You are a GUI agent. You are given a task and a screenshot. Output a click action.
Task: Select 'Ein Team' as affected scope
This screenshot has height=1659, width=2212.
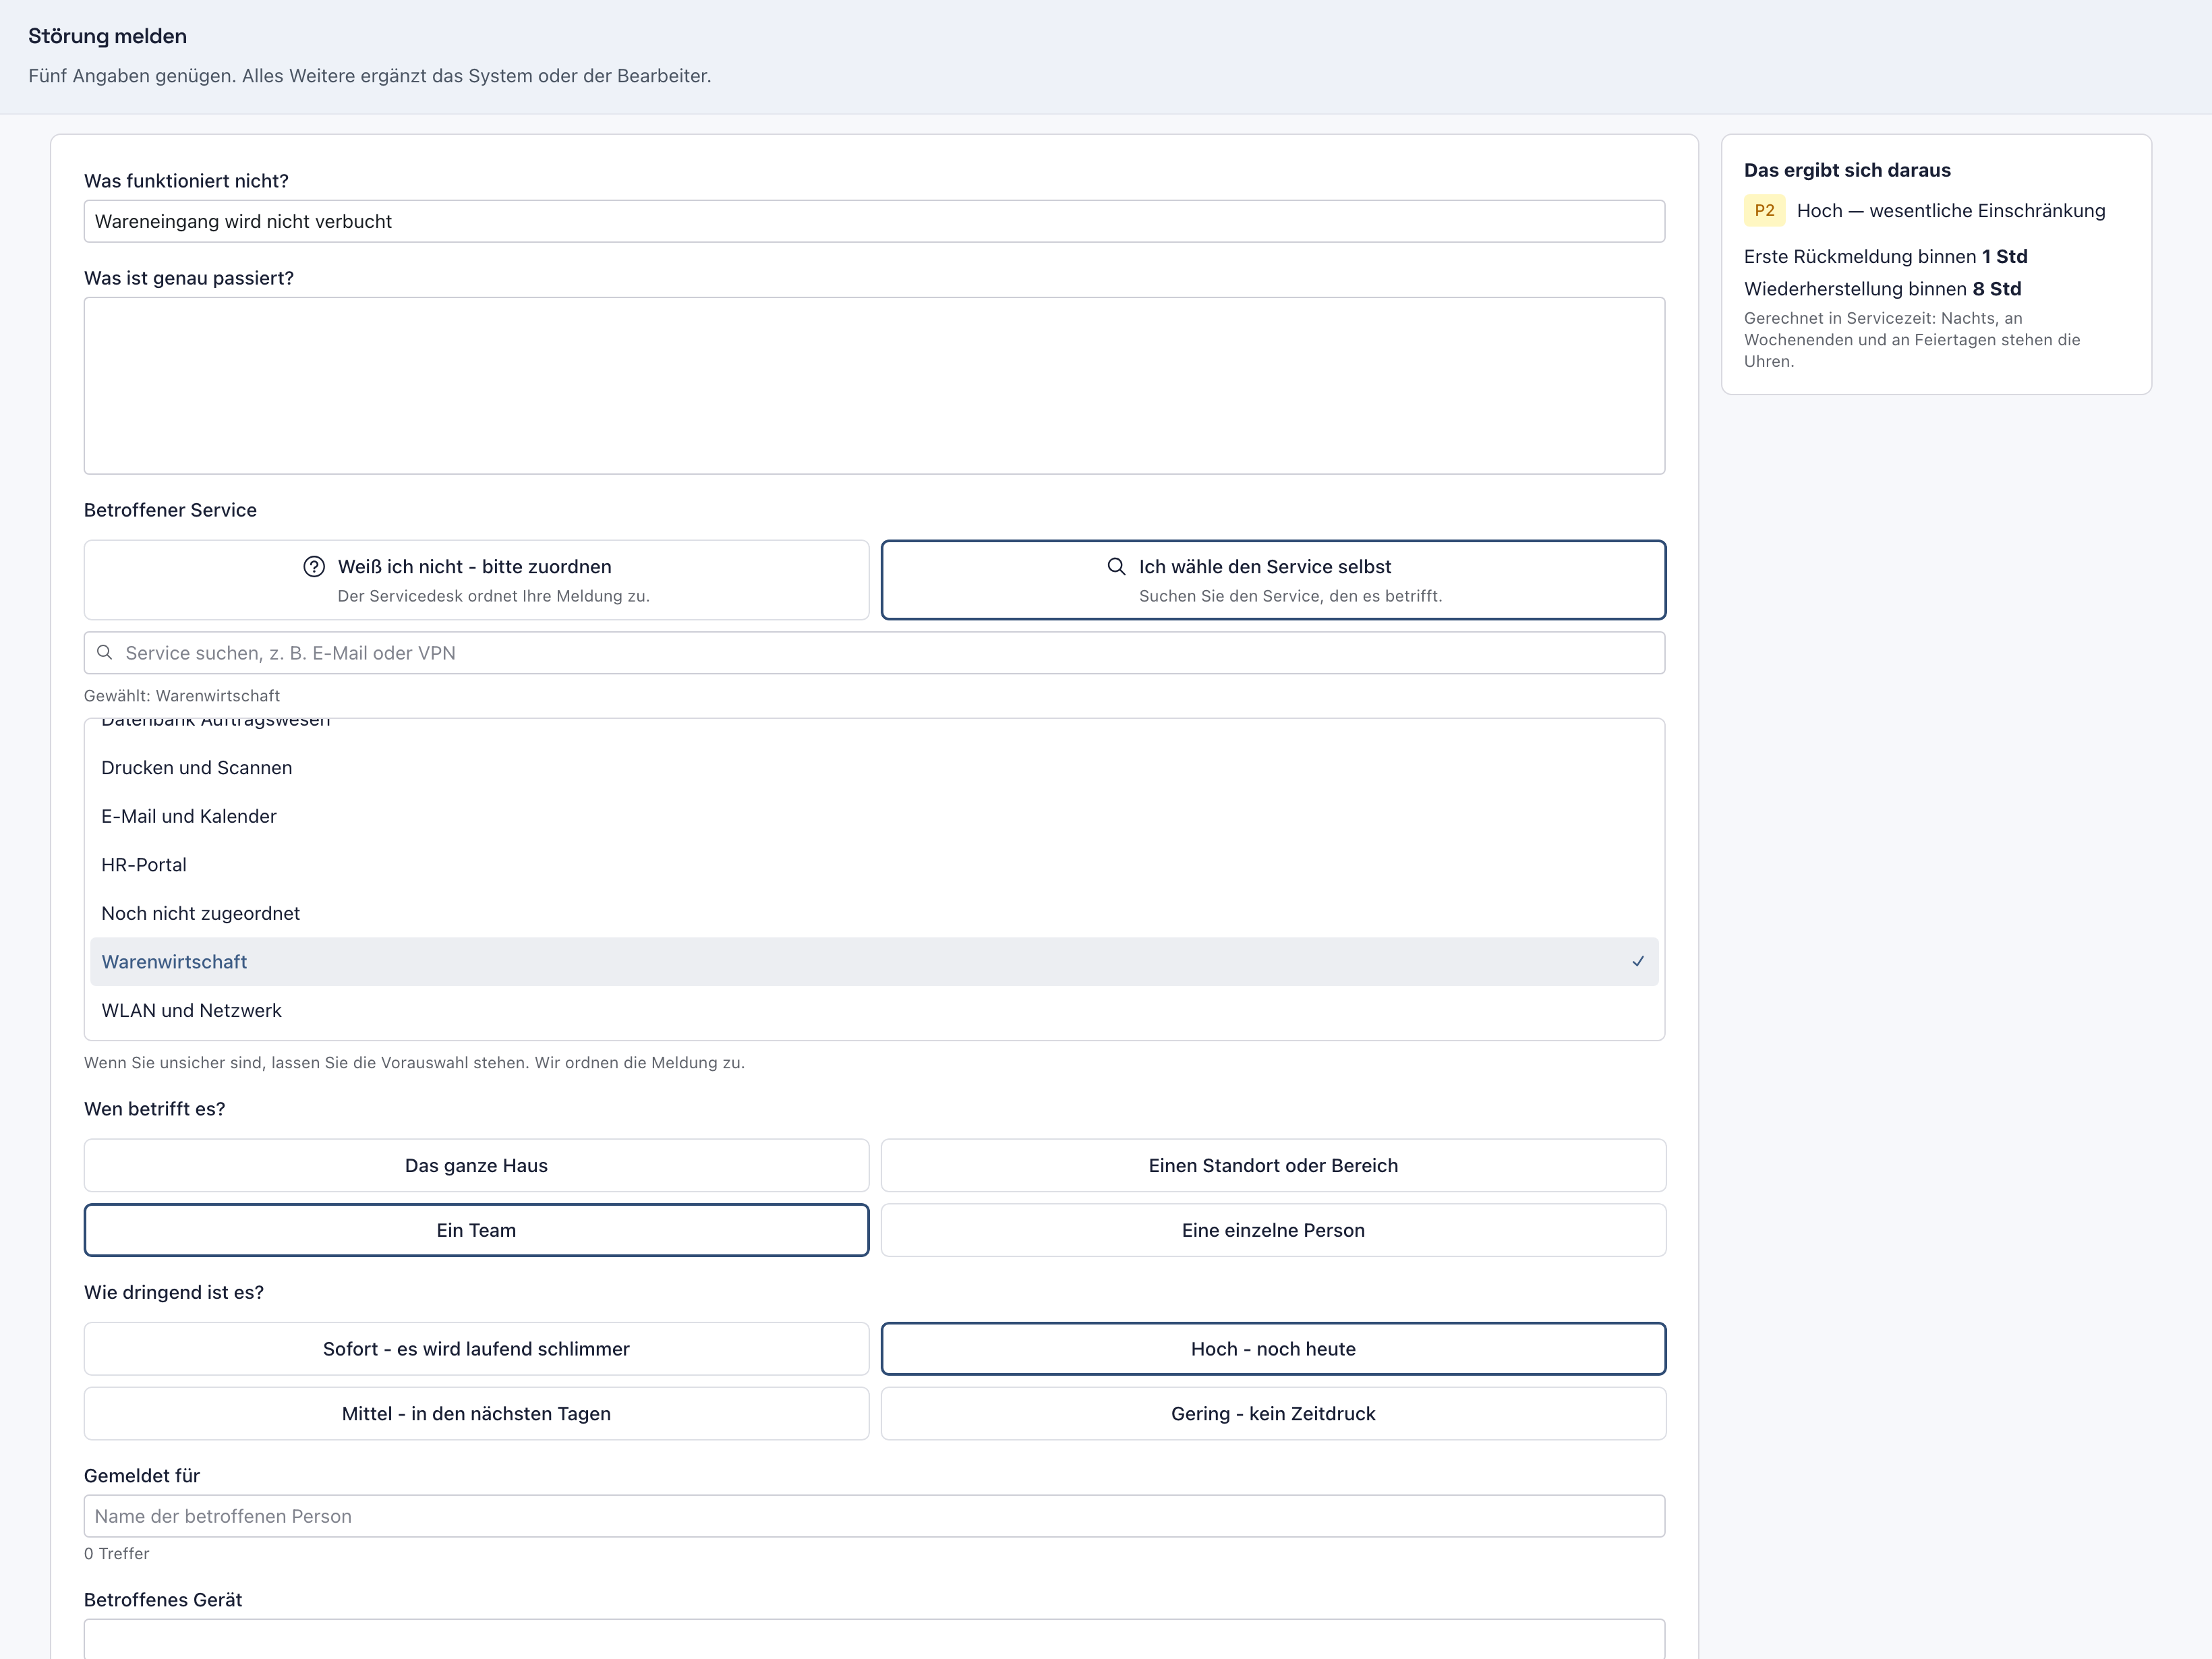point(476,1230)
